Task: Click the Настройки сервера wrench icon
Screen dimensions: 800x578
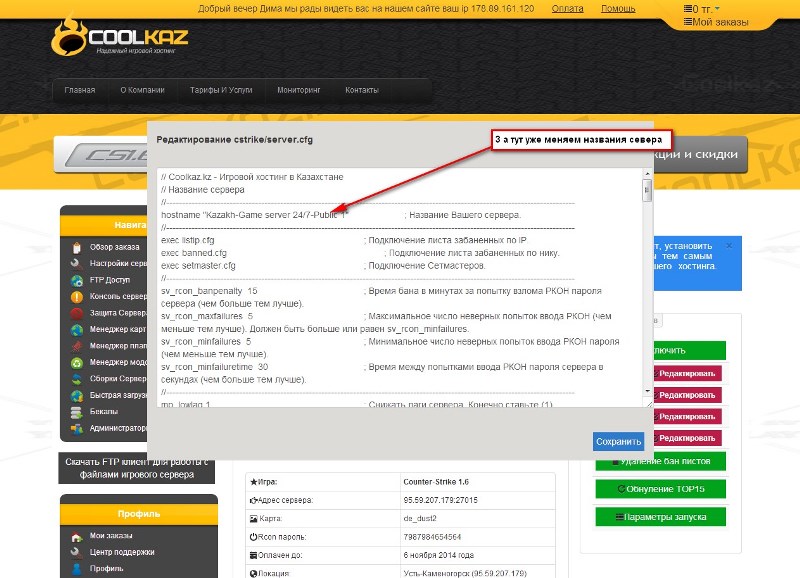Action: 77,264
